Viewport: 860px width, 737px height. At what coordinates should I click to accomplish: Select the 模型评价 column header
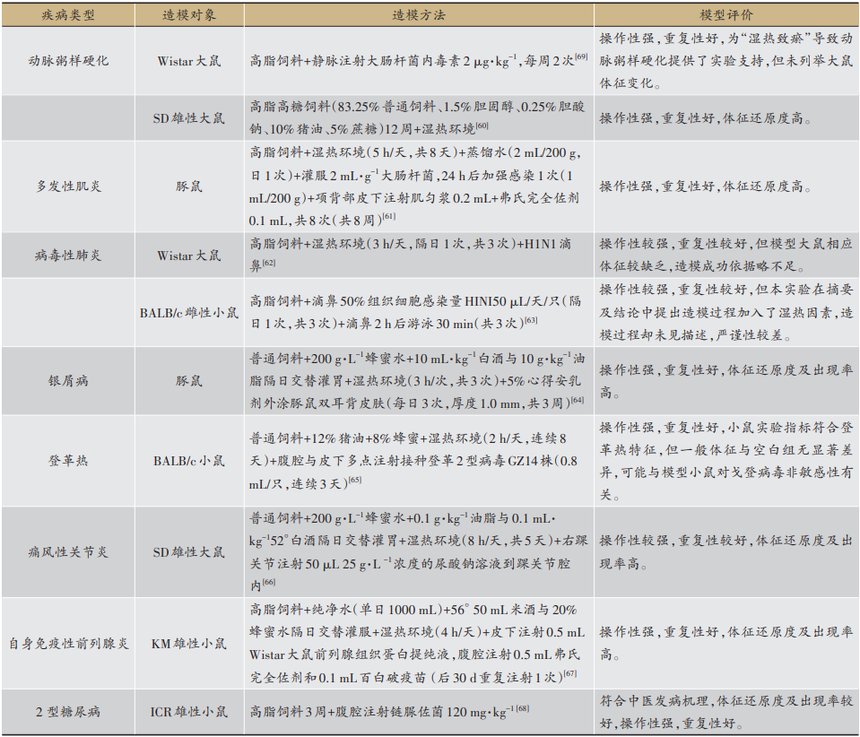point(725,15)
